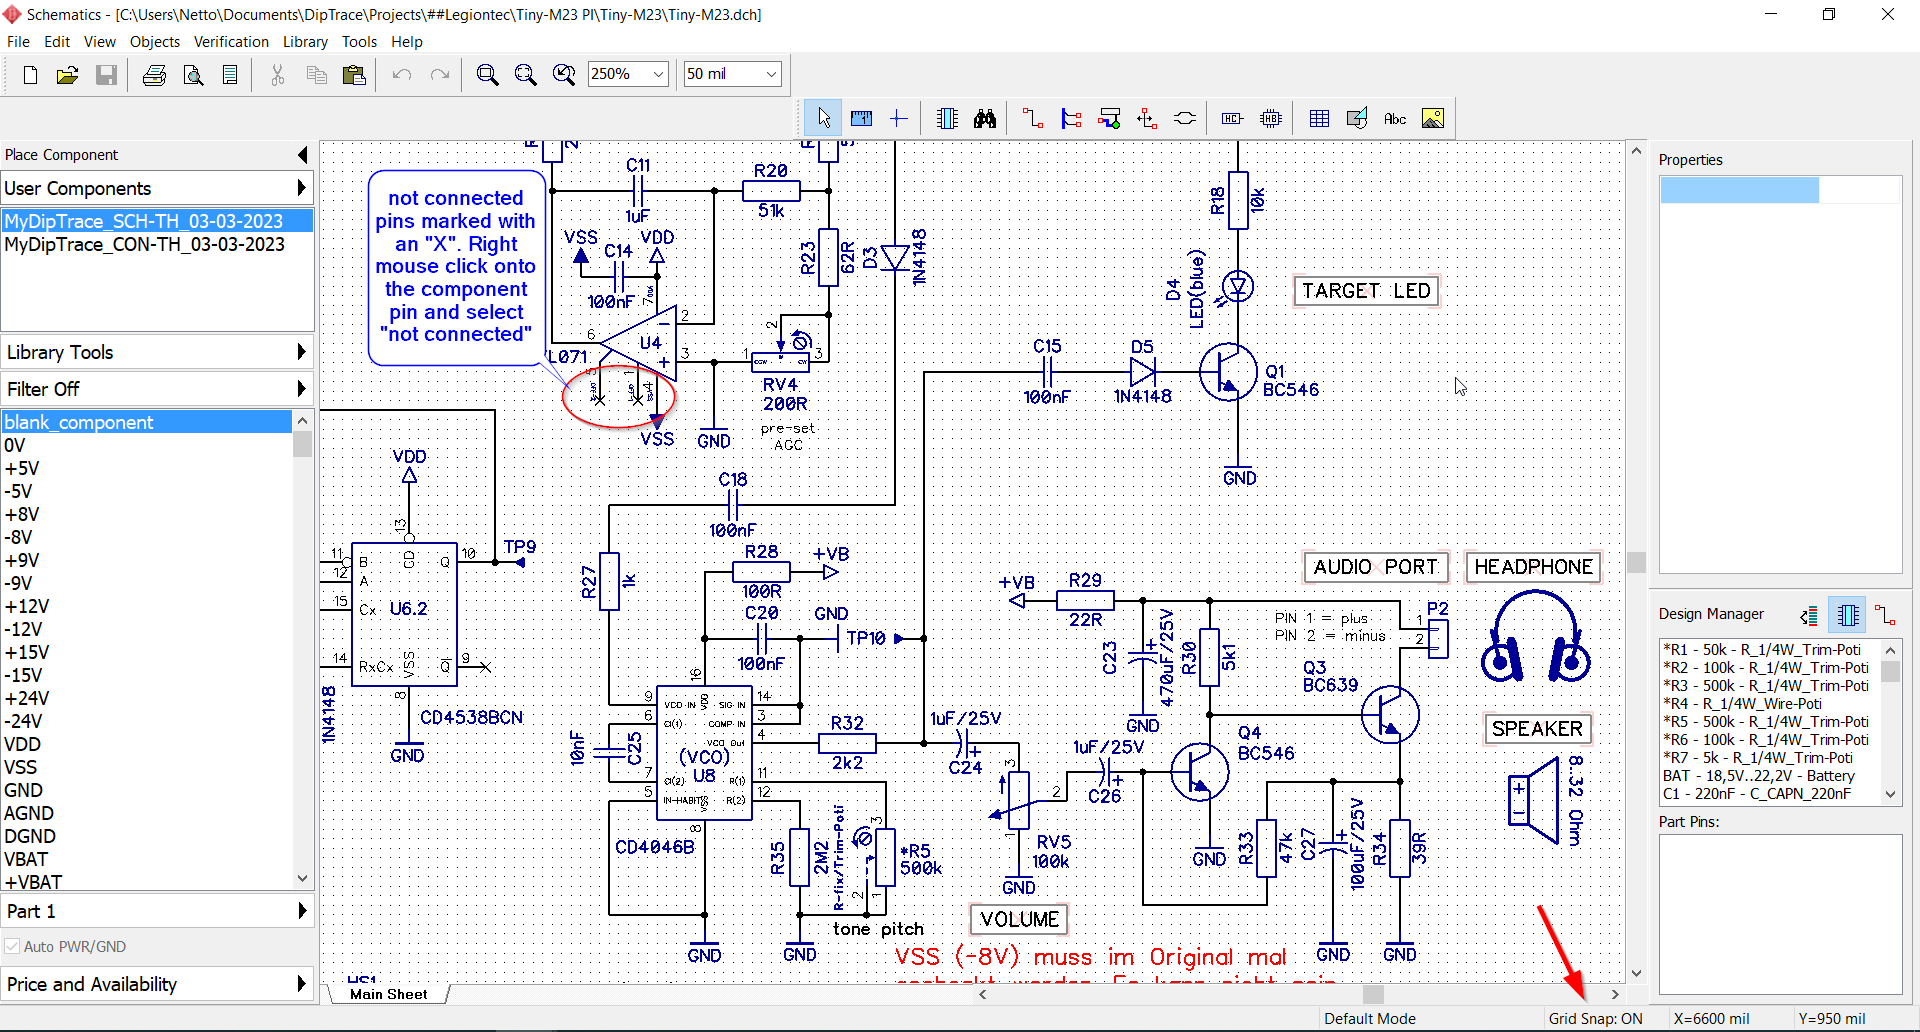The height and width of the screenshot is (1032, 1920).
Task: Toggle components view in Design Manager
Action: point(1847,615)
